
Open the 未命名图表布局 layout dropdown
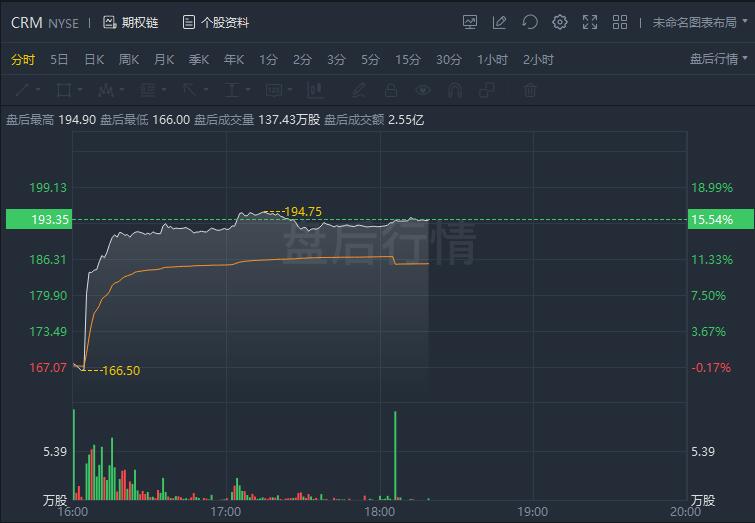pos(700,22)
